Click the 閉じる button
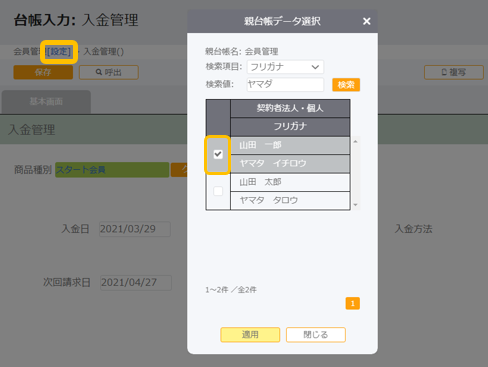The height and width of the screenshot is (367, 488). pyautogui.click(x=316, y=335)
